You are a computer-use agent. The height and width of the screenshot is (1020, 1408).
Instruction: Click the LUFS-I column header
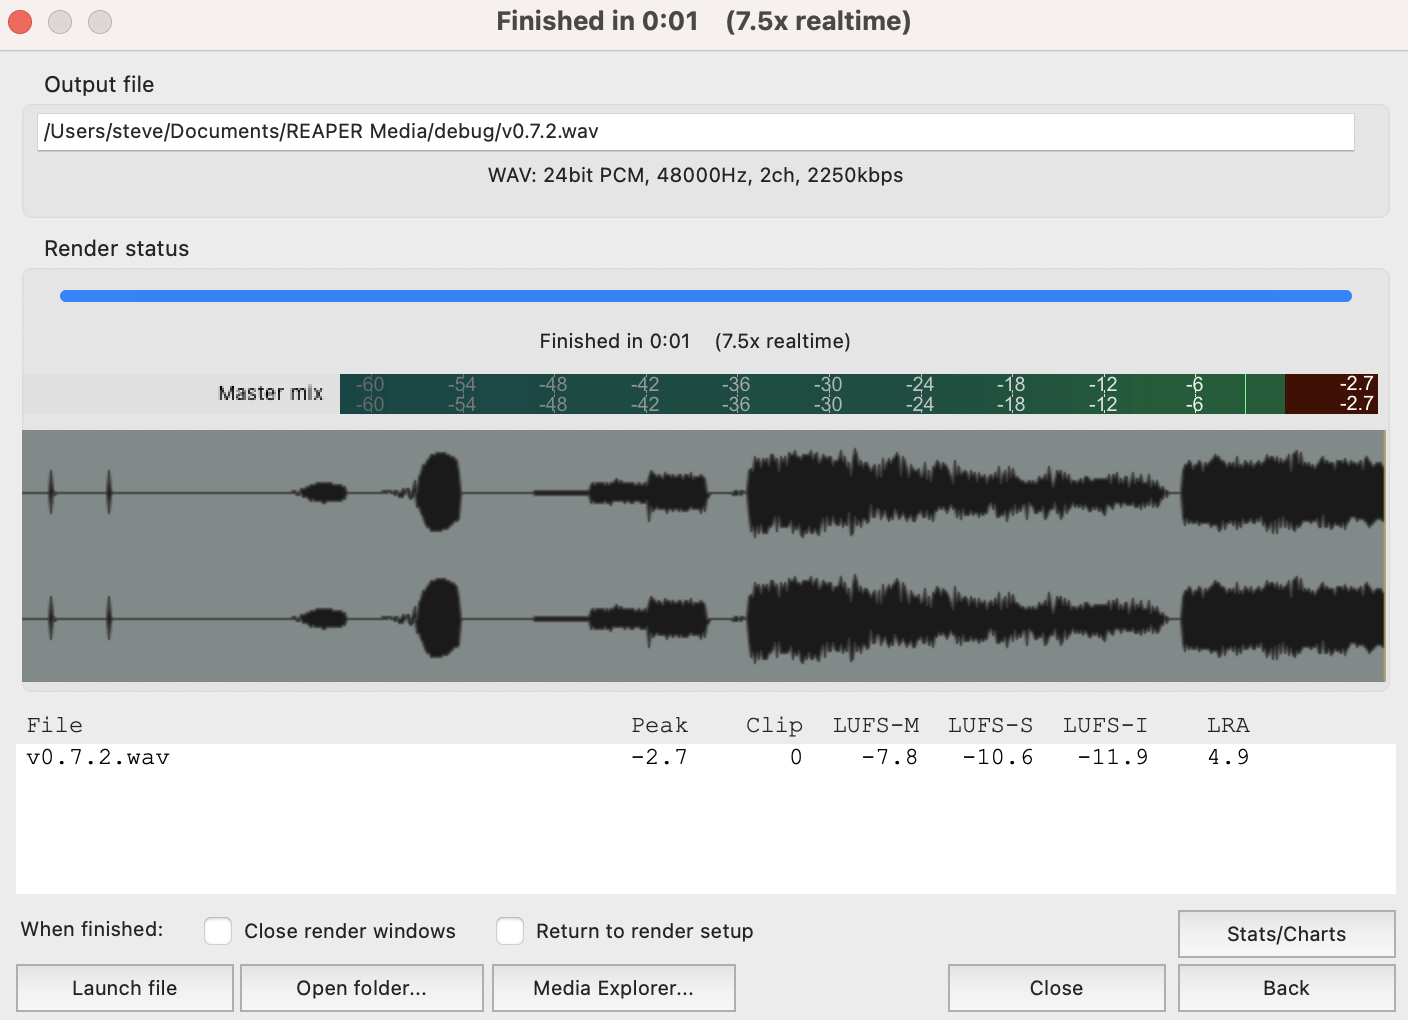tap(1105, 724)
